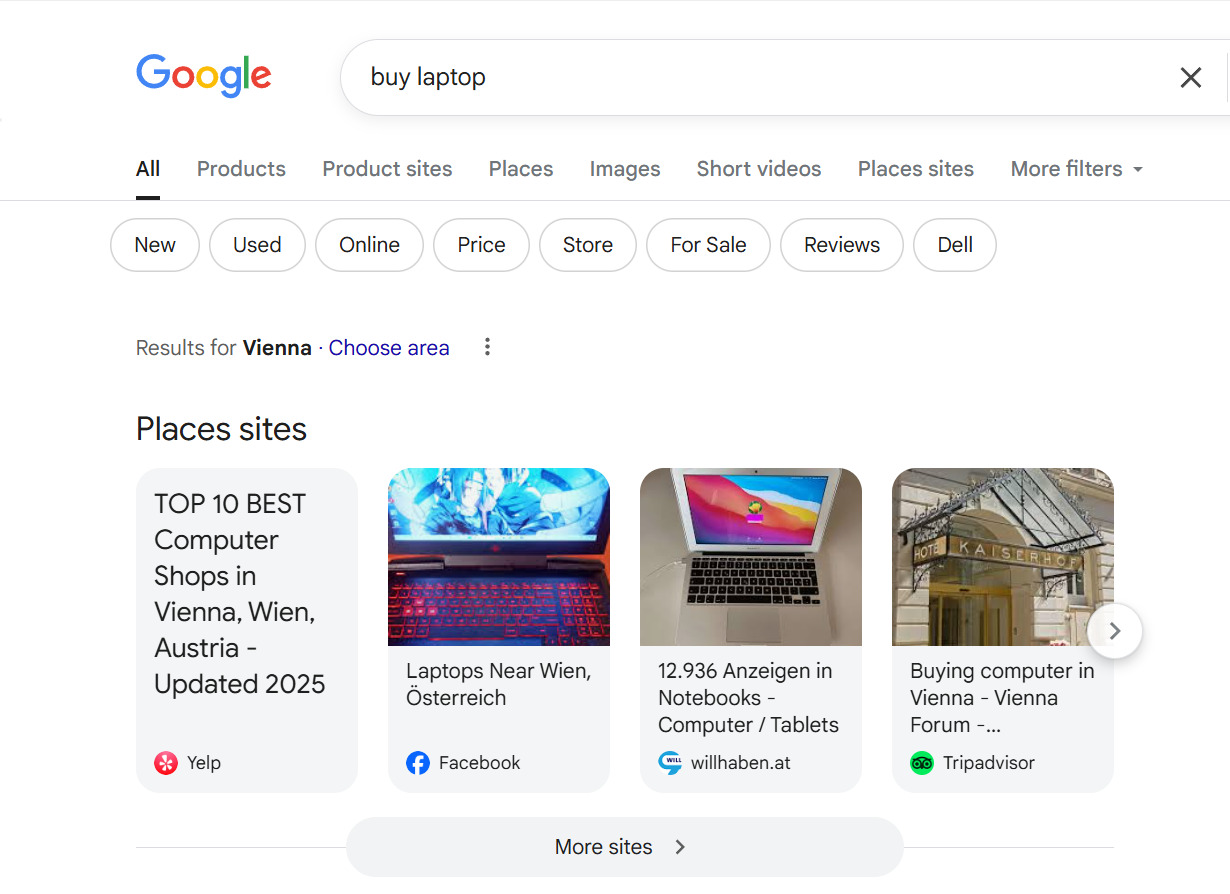The height and width of the screenshot is (894, 1230).
Task: Click the Choose area link
Action: point(389,348)
